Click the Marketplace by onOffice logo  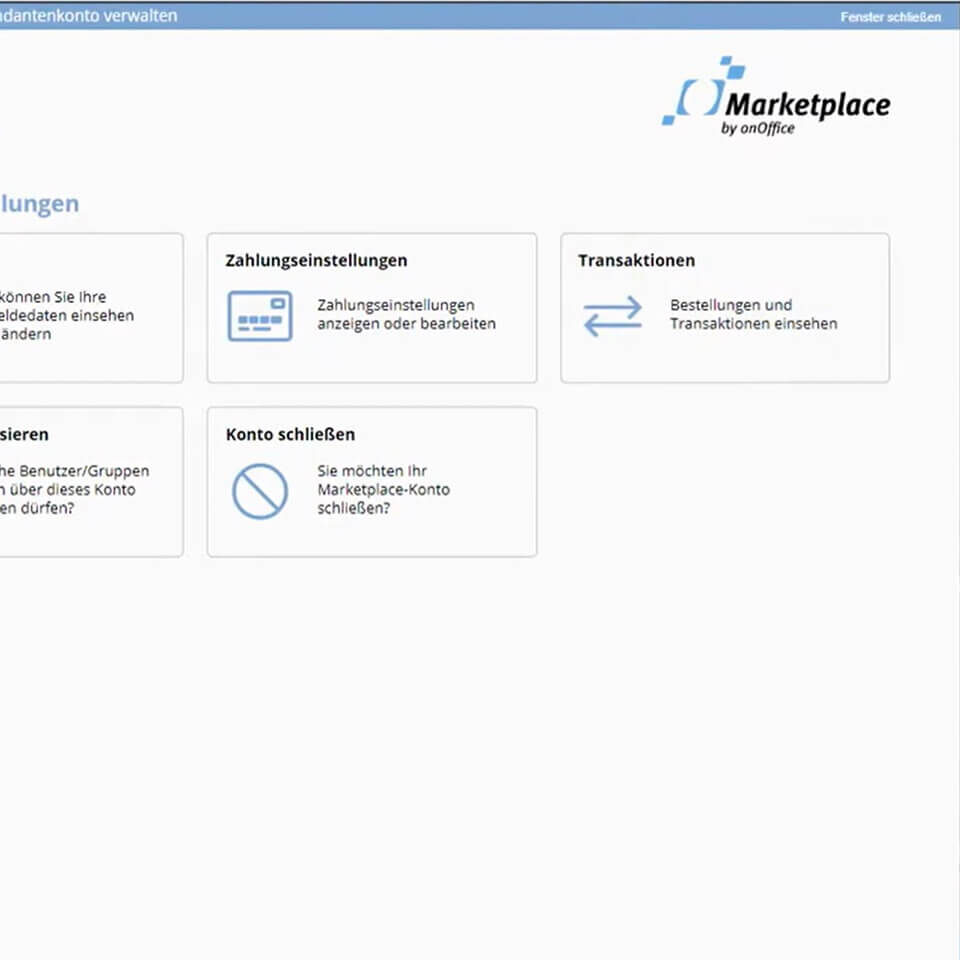(776, 96)
